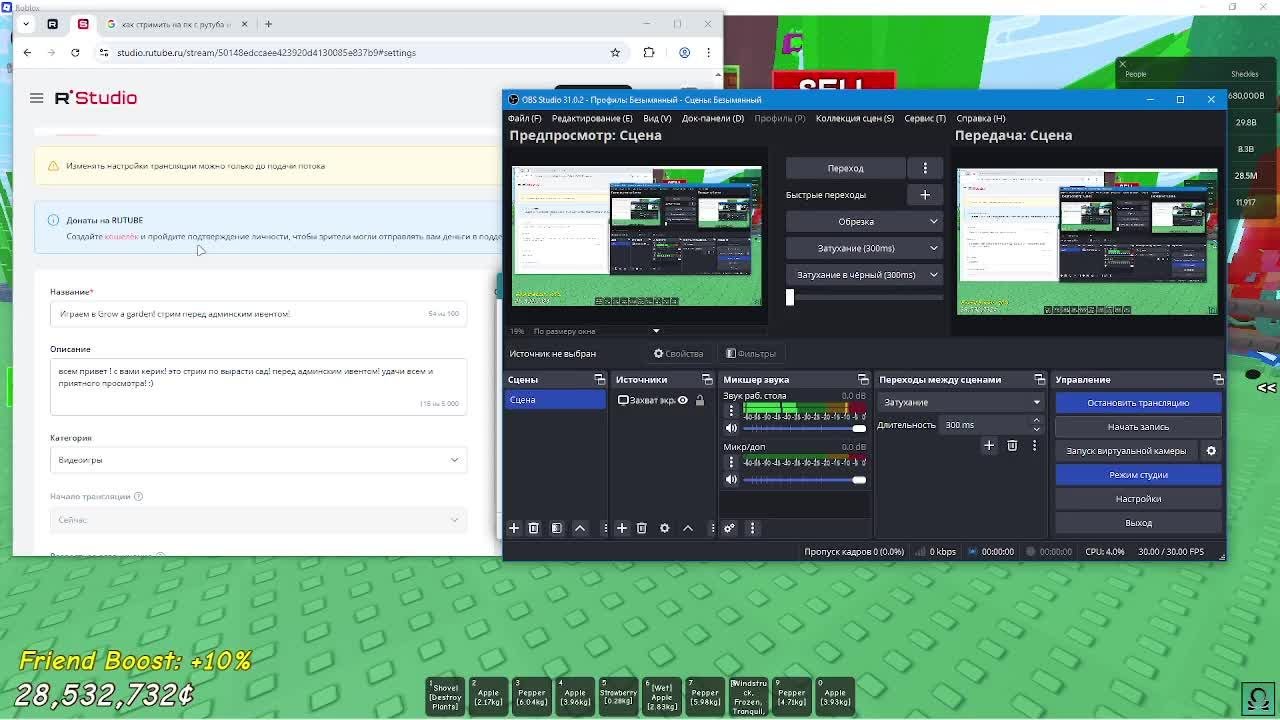Click Начать запись button

(1138, 427)
